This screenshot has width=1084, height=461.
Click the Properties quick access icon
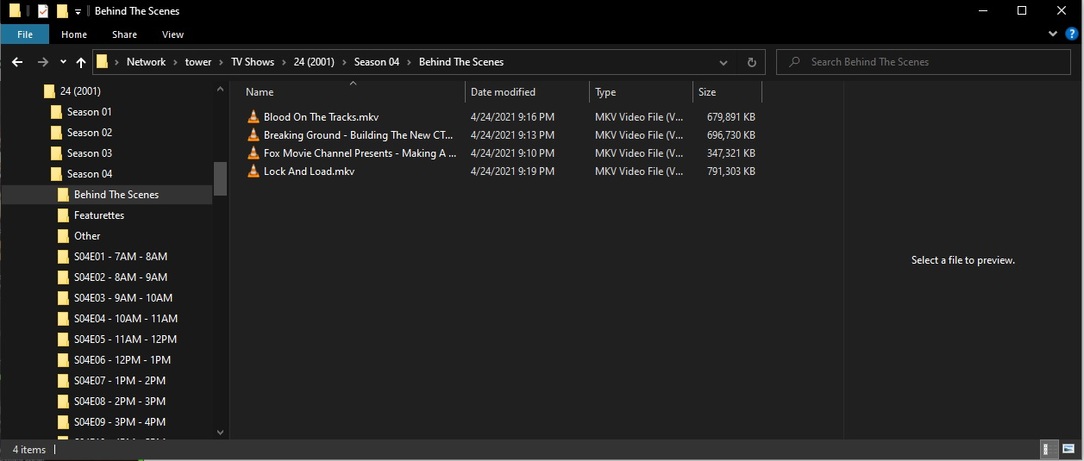tap(42, 11)
